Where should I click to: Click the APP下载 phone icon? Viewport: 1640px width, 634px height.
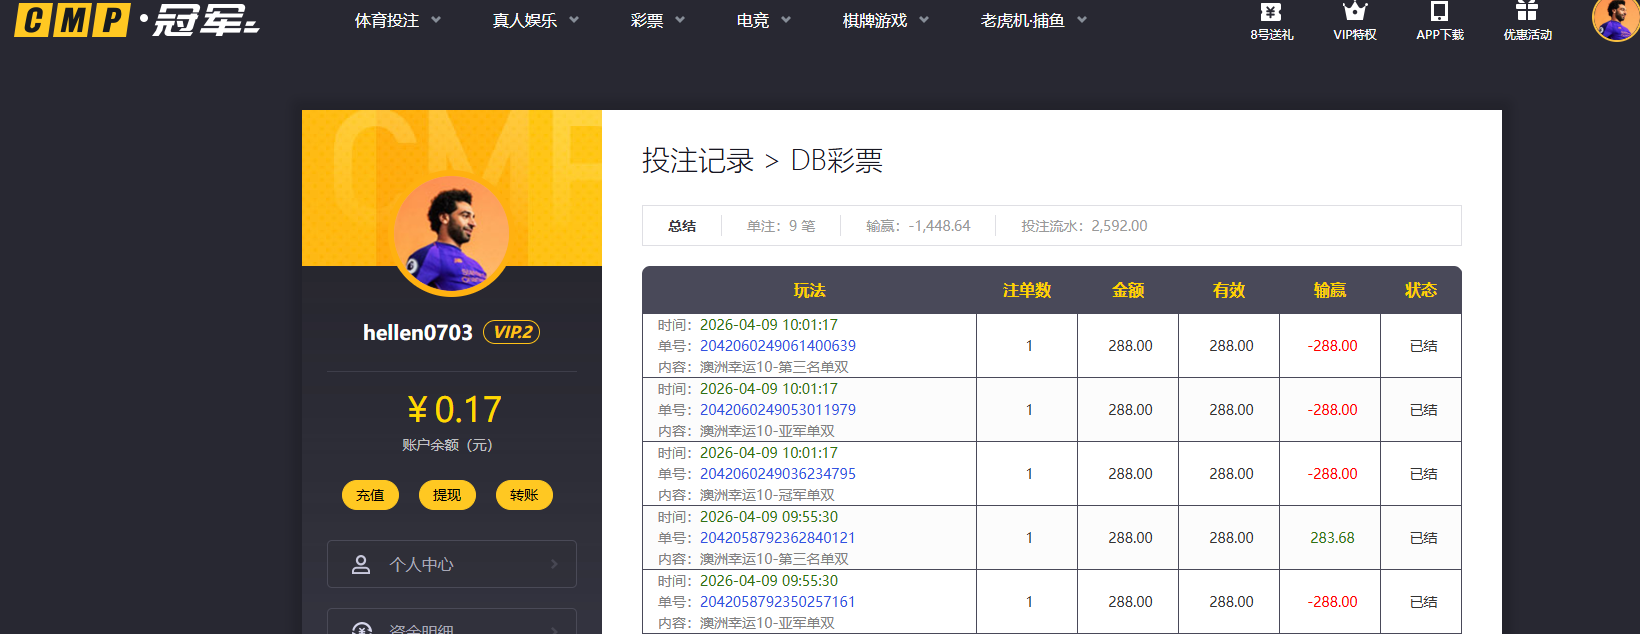point(1439,12)
